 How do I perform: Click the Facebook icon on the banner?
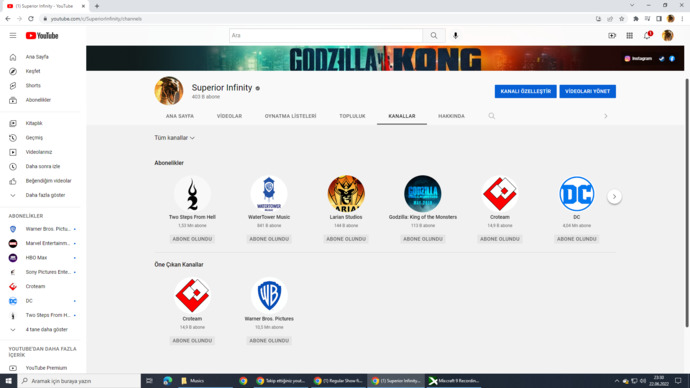(672, 59)
